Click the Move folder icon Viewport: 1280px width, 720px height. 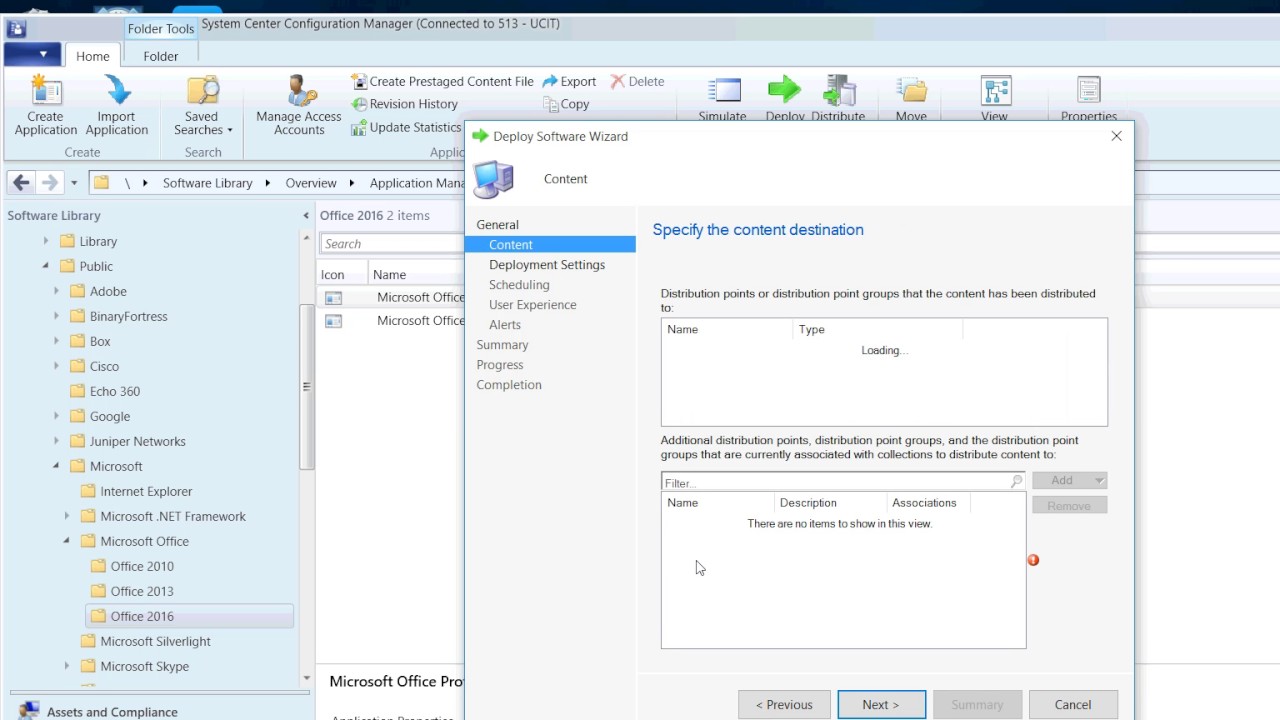[911, 90]
